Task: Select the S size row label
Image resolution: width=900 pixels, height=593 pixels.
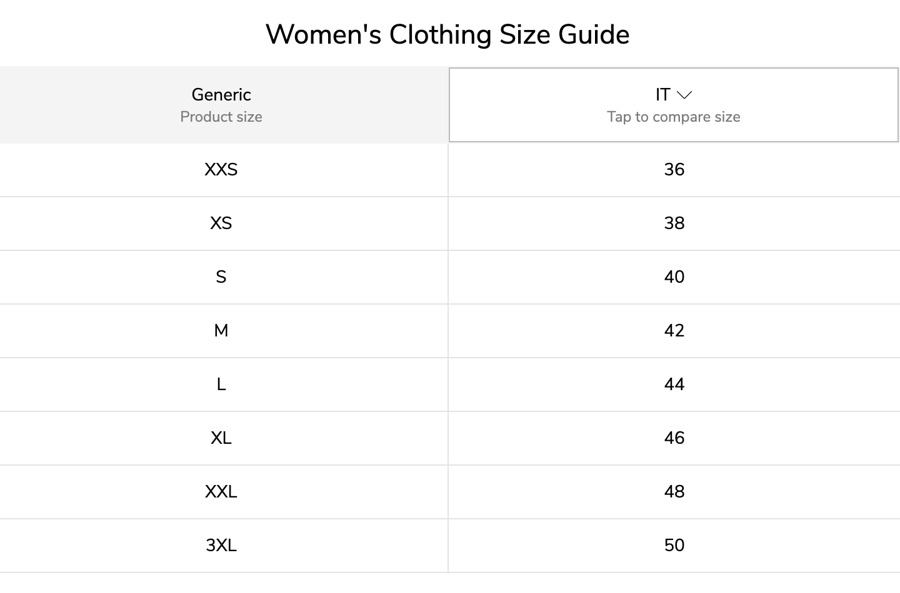Action: tap(221, 277)
